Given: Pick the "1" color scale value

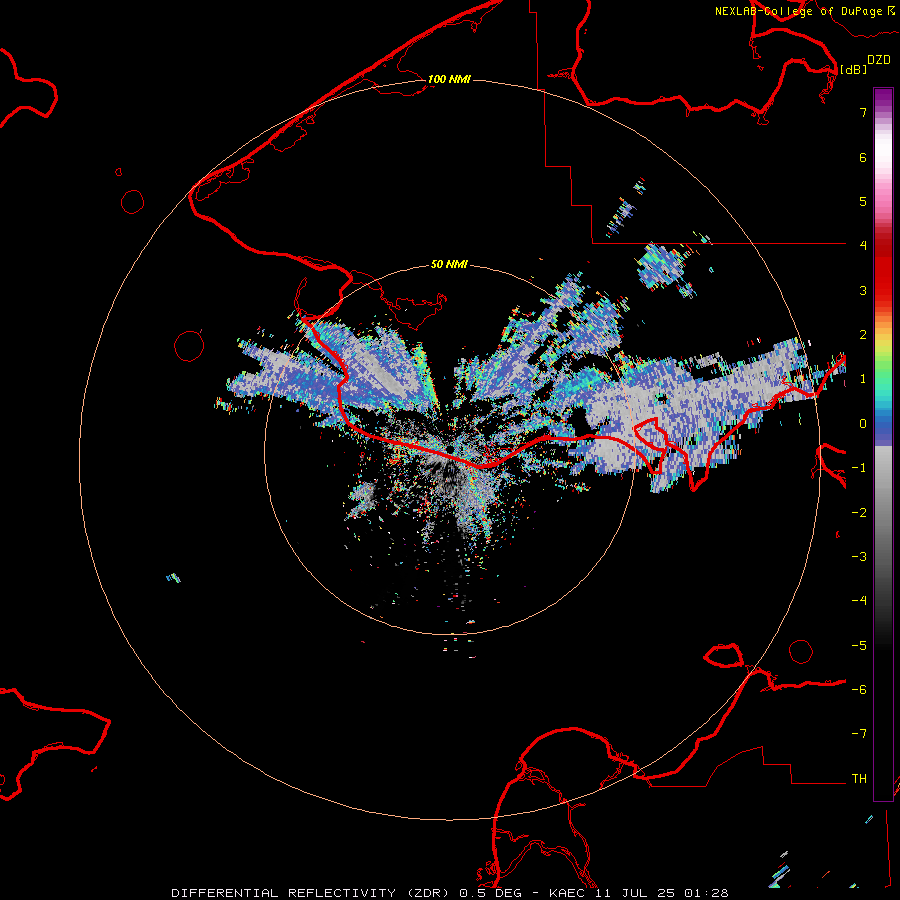Looking at the screenshot, I should click(x=863, y=379).
